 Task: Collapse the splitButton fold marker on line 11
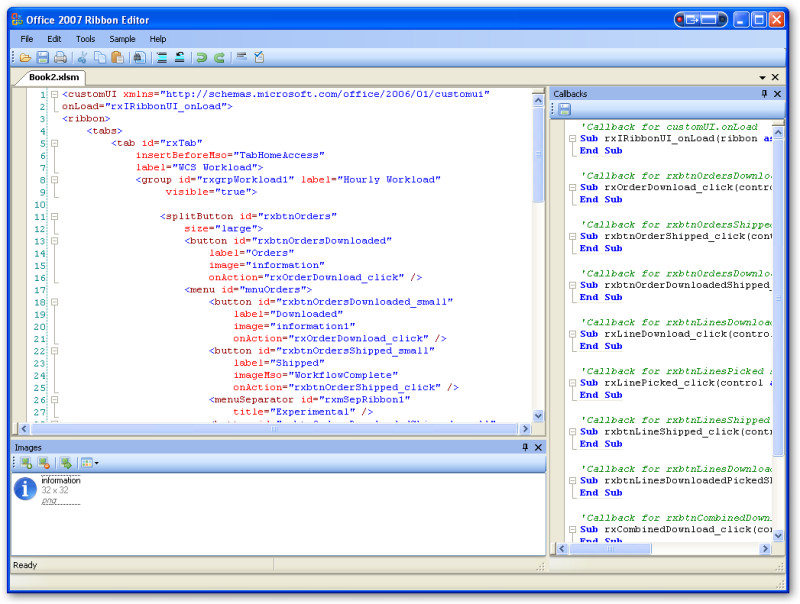[x=54, y=216]
